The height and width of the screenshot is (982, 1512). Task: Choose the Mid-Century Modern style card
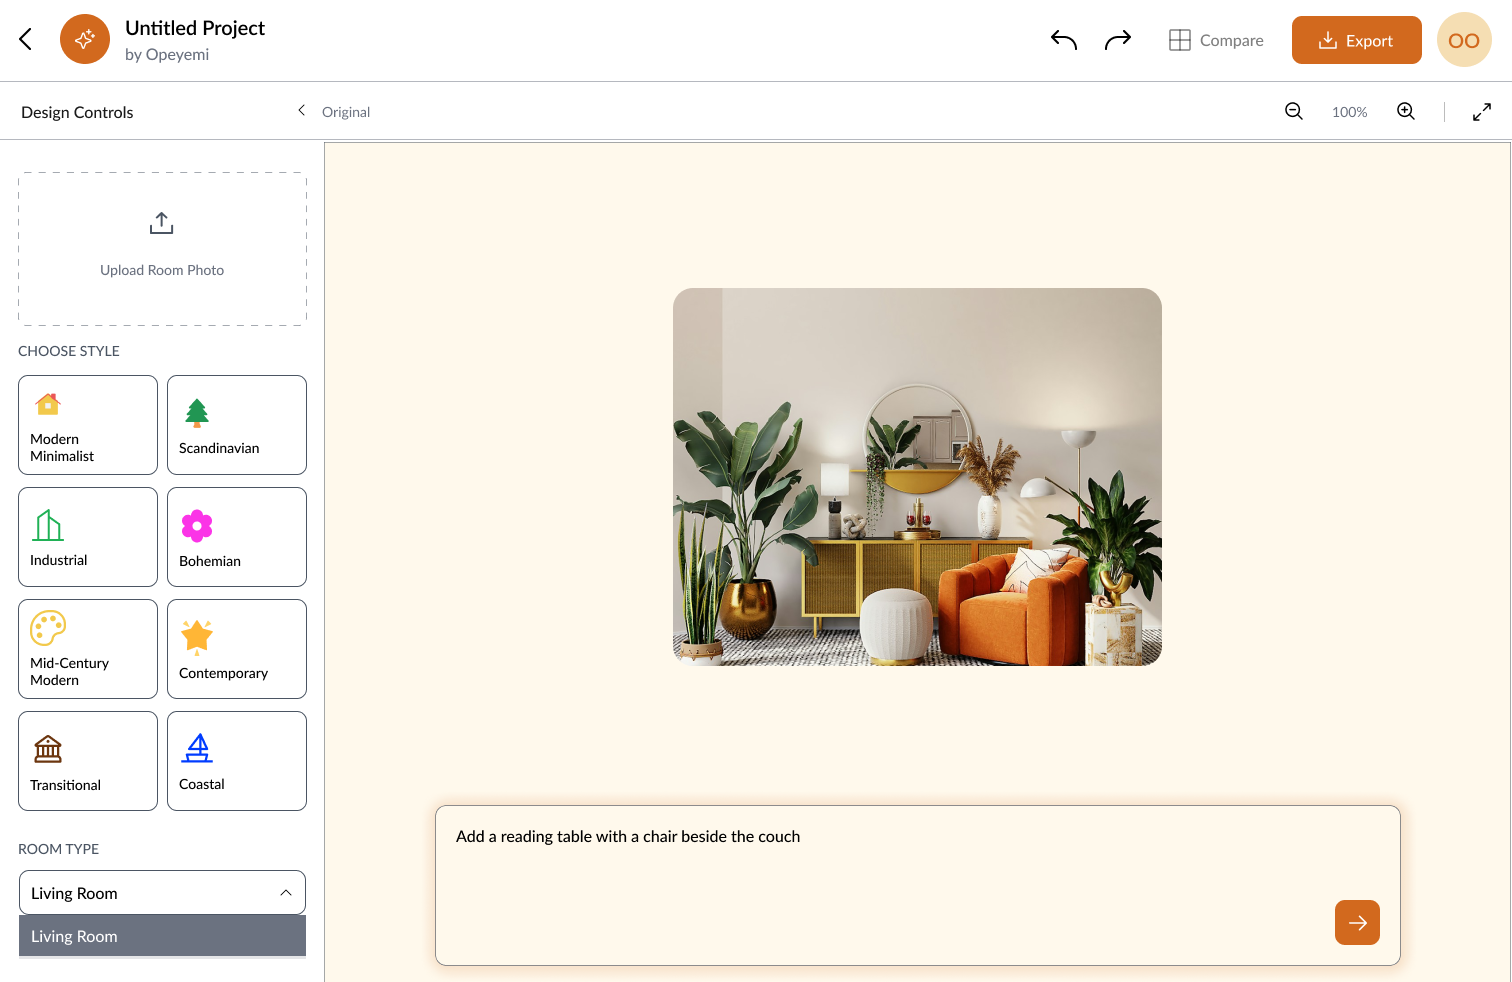pyautogui.click(x=88, y=649)
